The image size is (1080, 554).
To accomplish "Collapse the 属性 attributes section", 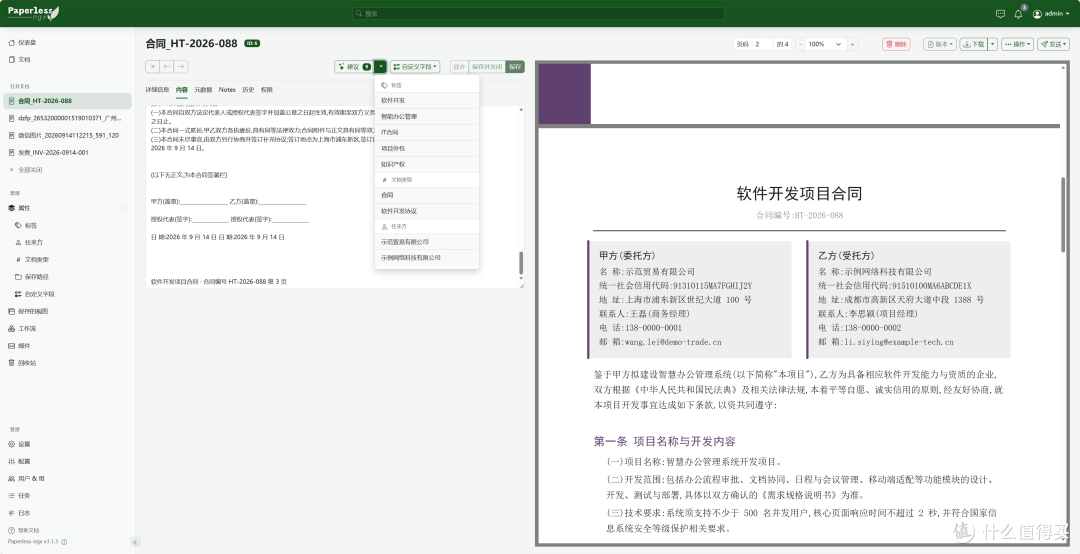I will [123, 208].
